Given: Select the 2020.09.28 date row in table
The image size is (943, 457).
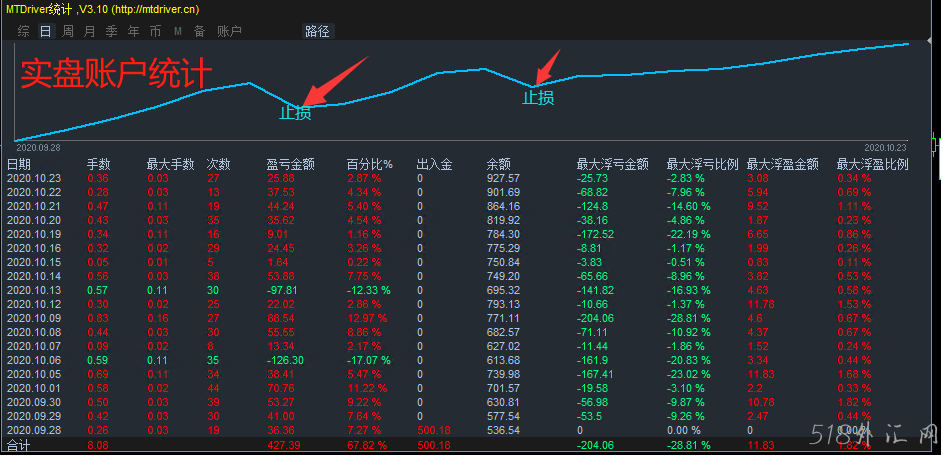Looking at the screenshot, I should point(35,431).
